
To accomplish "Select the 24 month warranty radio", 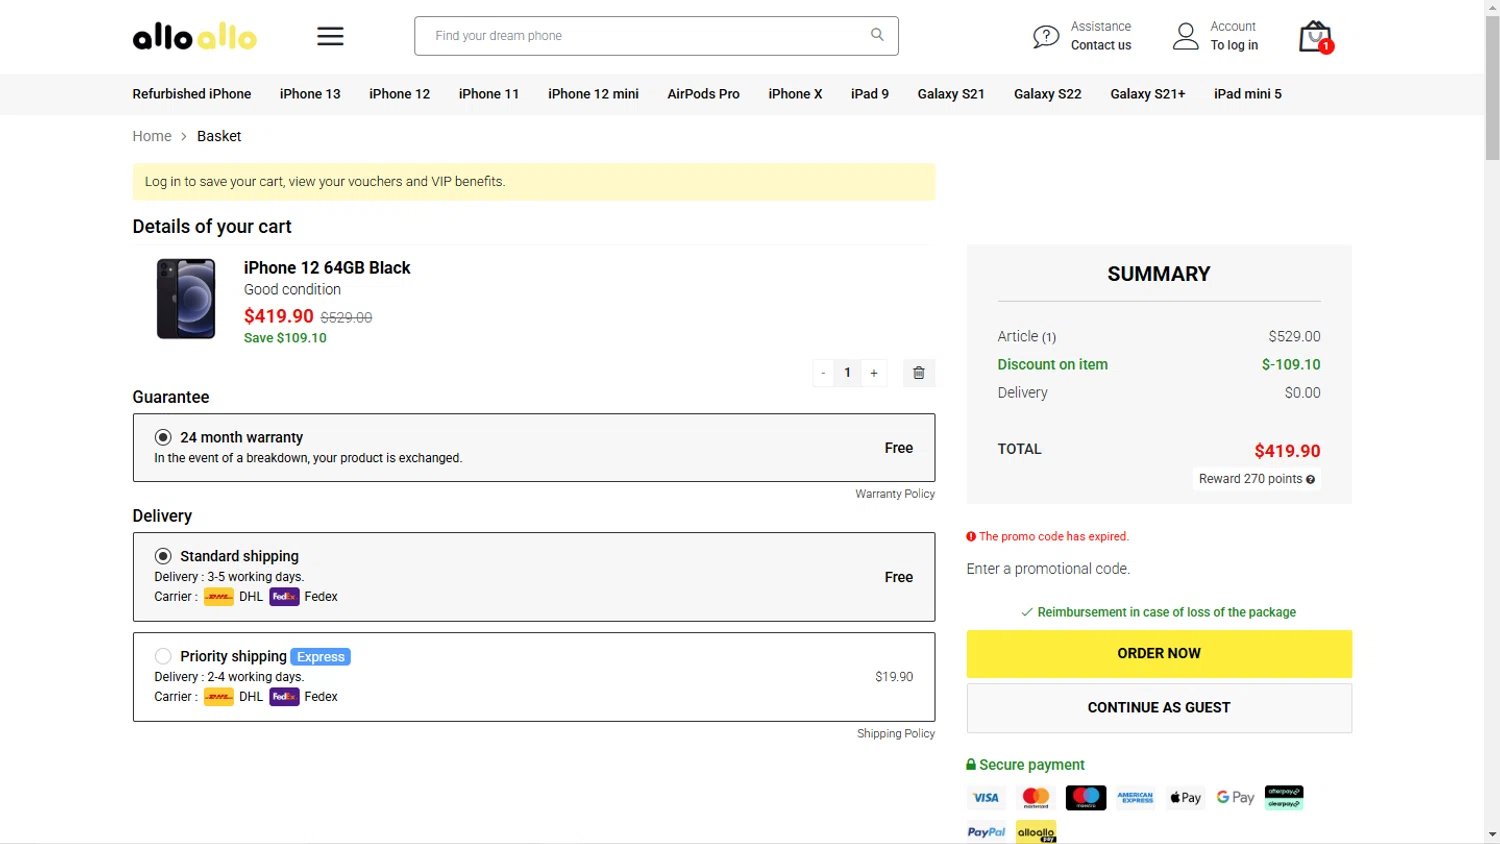I will tap(163, 438).
